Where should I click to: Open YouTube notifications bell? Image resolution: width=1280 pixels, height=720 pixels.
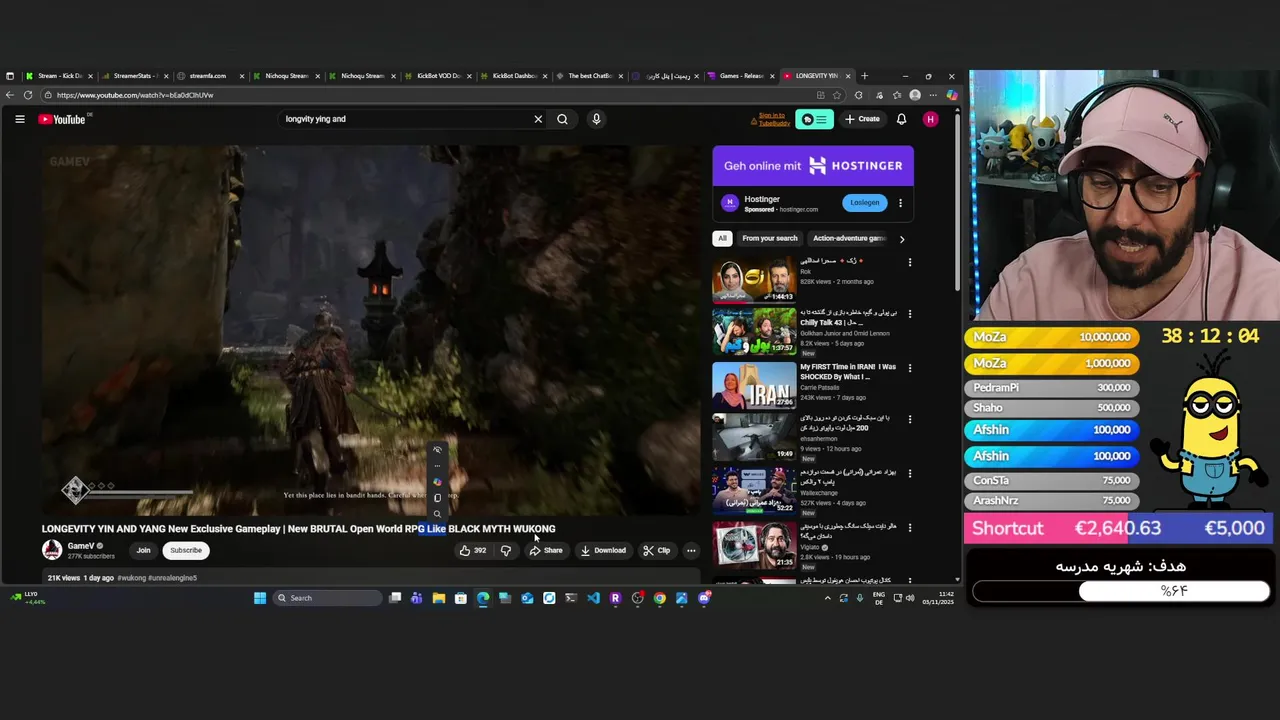point(901,119)
